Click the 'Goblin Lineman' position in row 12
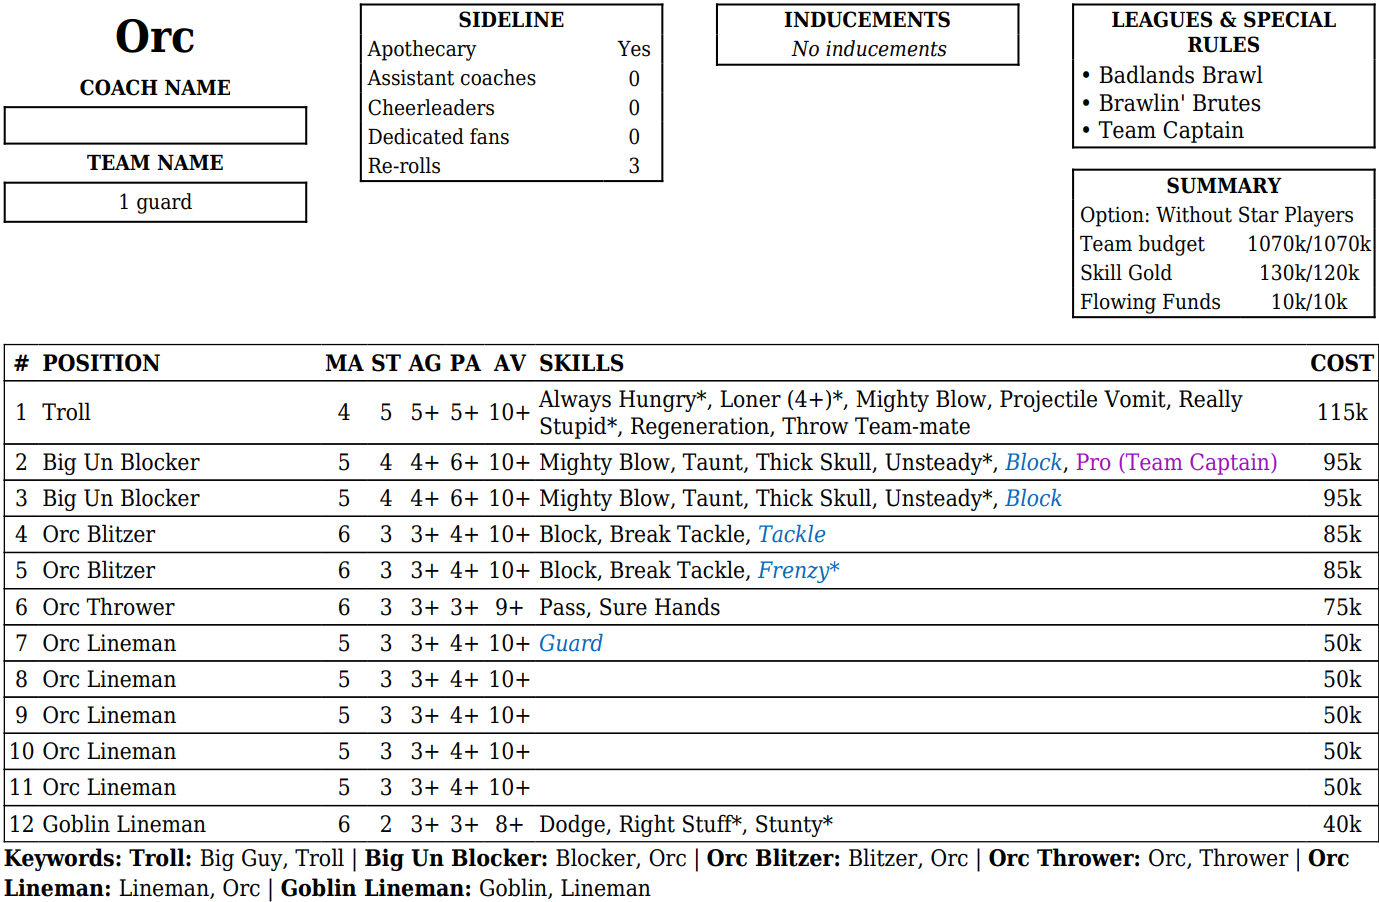 124,824
